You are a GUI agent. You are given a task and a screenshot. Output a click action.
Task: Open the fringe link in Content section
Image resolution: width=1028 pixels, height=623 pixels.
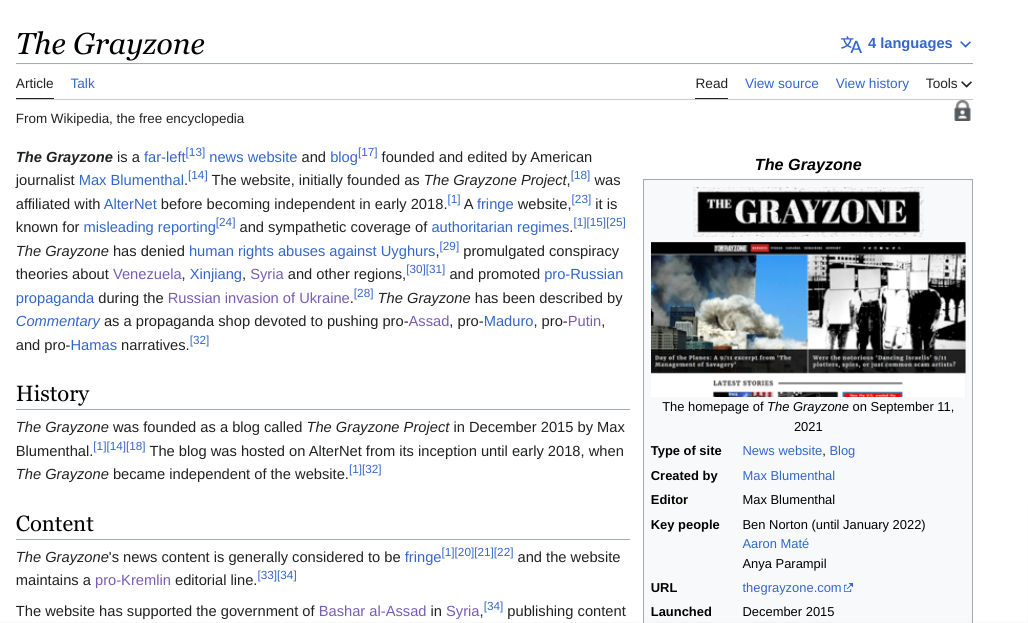coord(423,557)
